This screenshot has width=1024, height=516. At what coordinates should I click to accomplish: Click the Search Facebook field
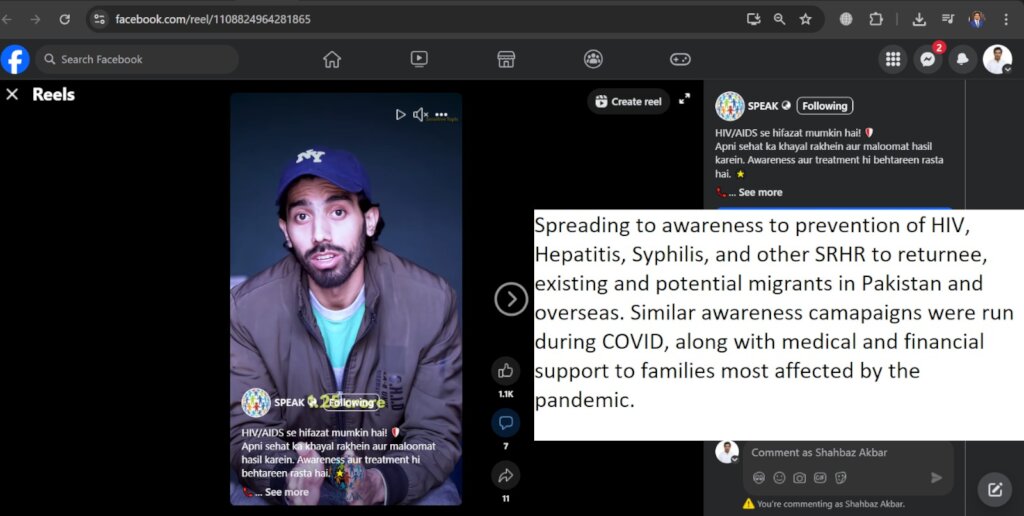pyautogui.click(x=138, y=59)
